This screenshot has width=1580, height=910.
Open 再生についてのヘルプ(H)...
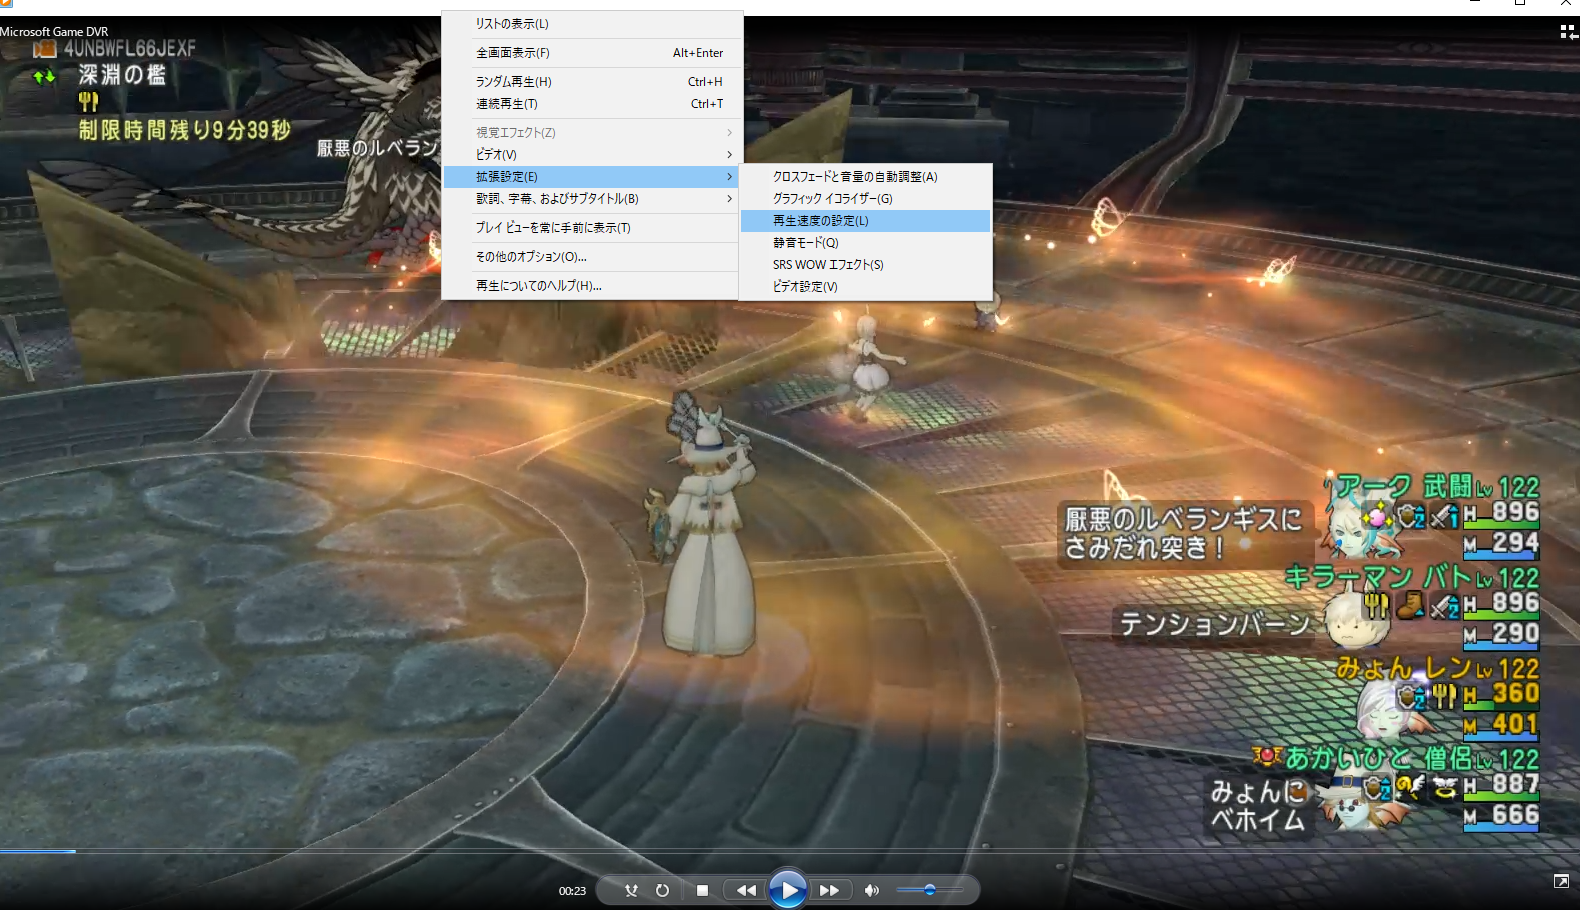[x=590, y=286]
